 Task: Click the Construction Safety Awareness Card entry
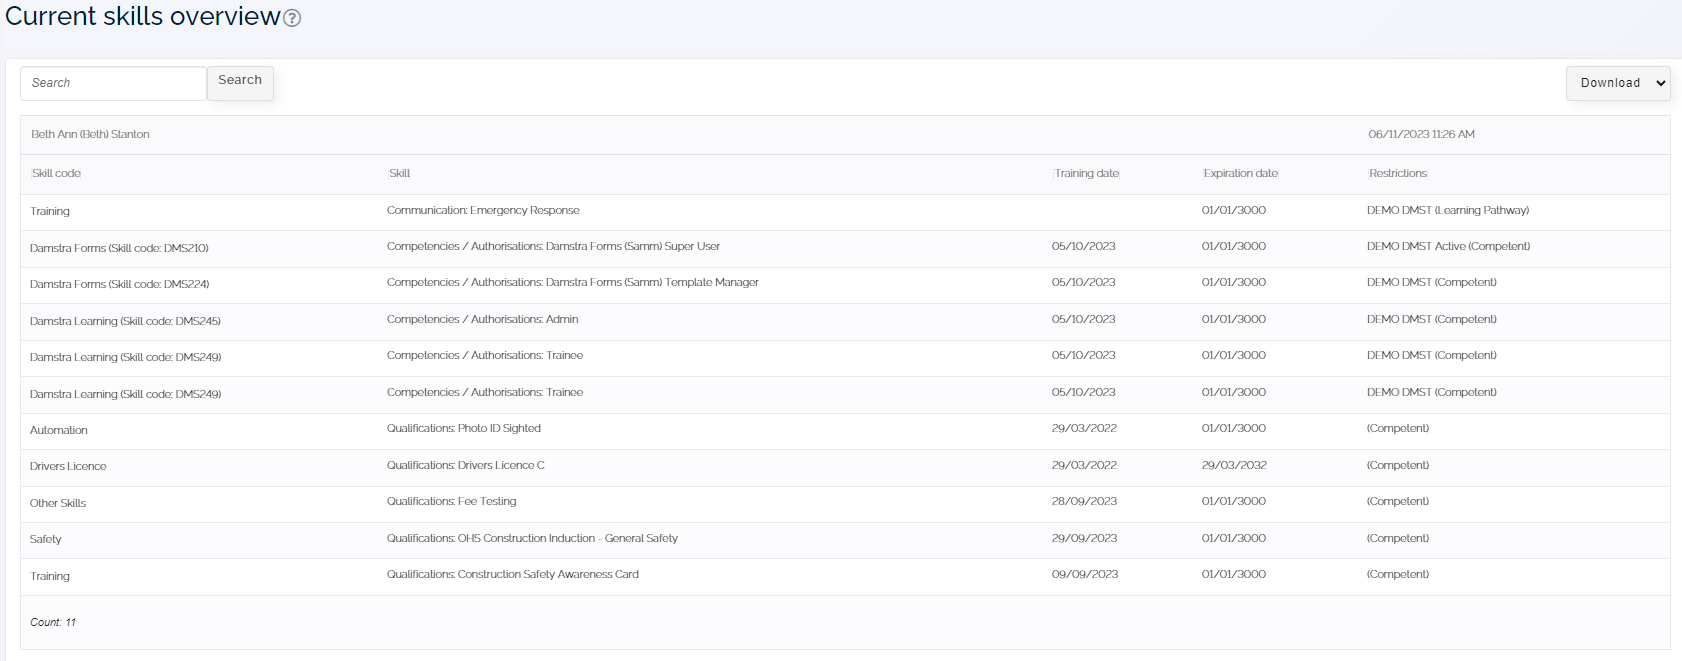(512, 575)
